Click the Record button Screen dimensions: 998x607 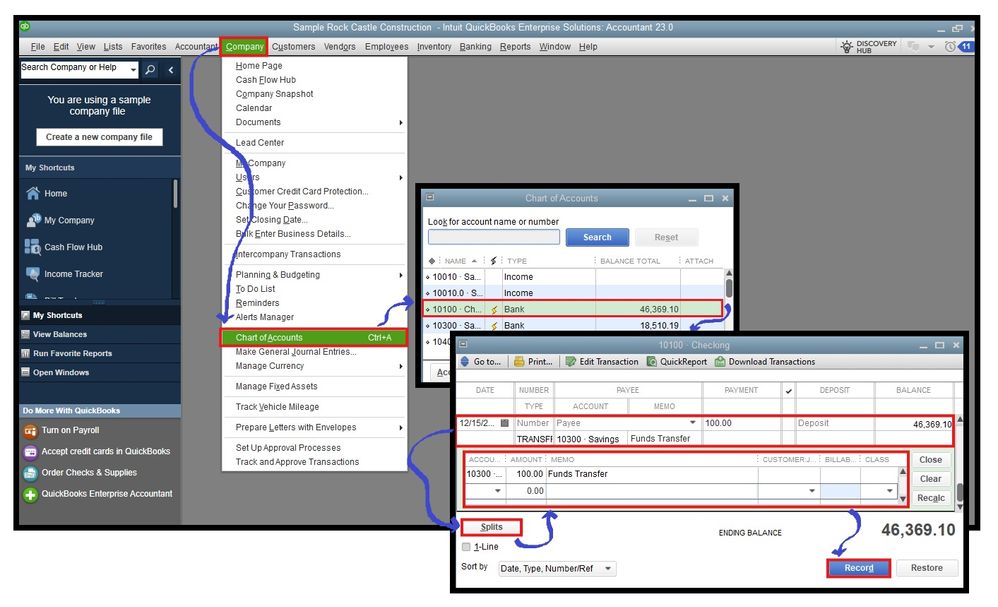point(859,568)
